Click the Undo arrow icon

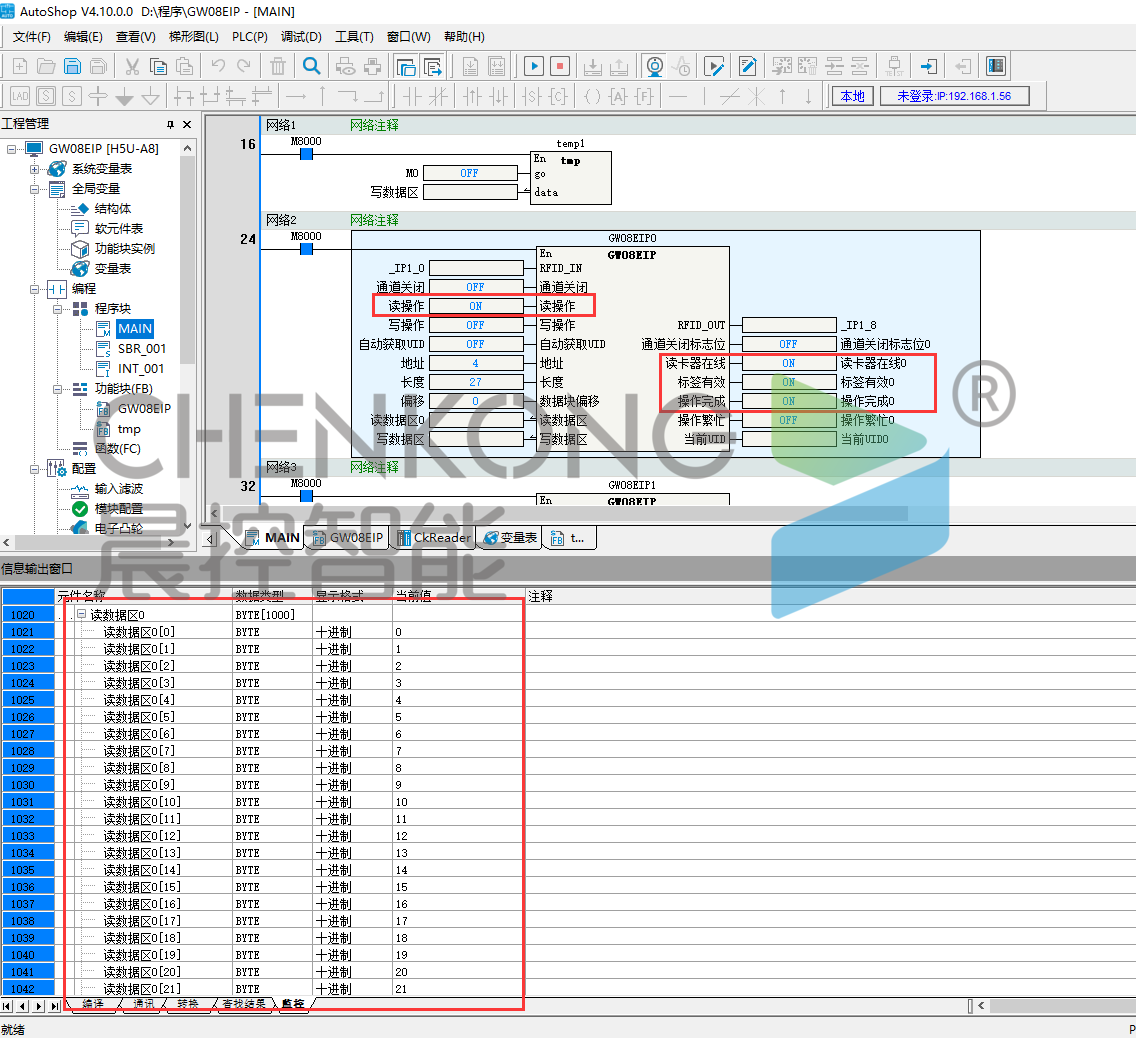pos(218,66)
